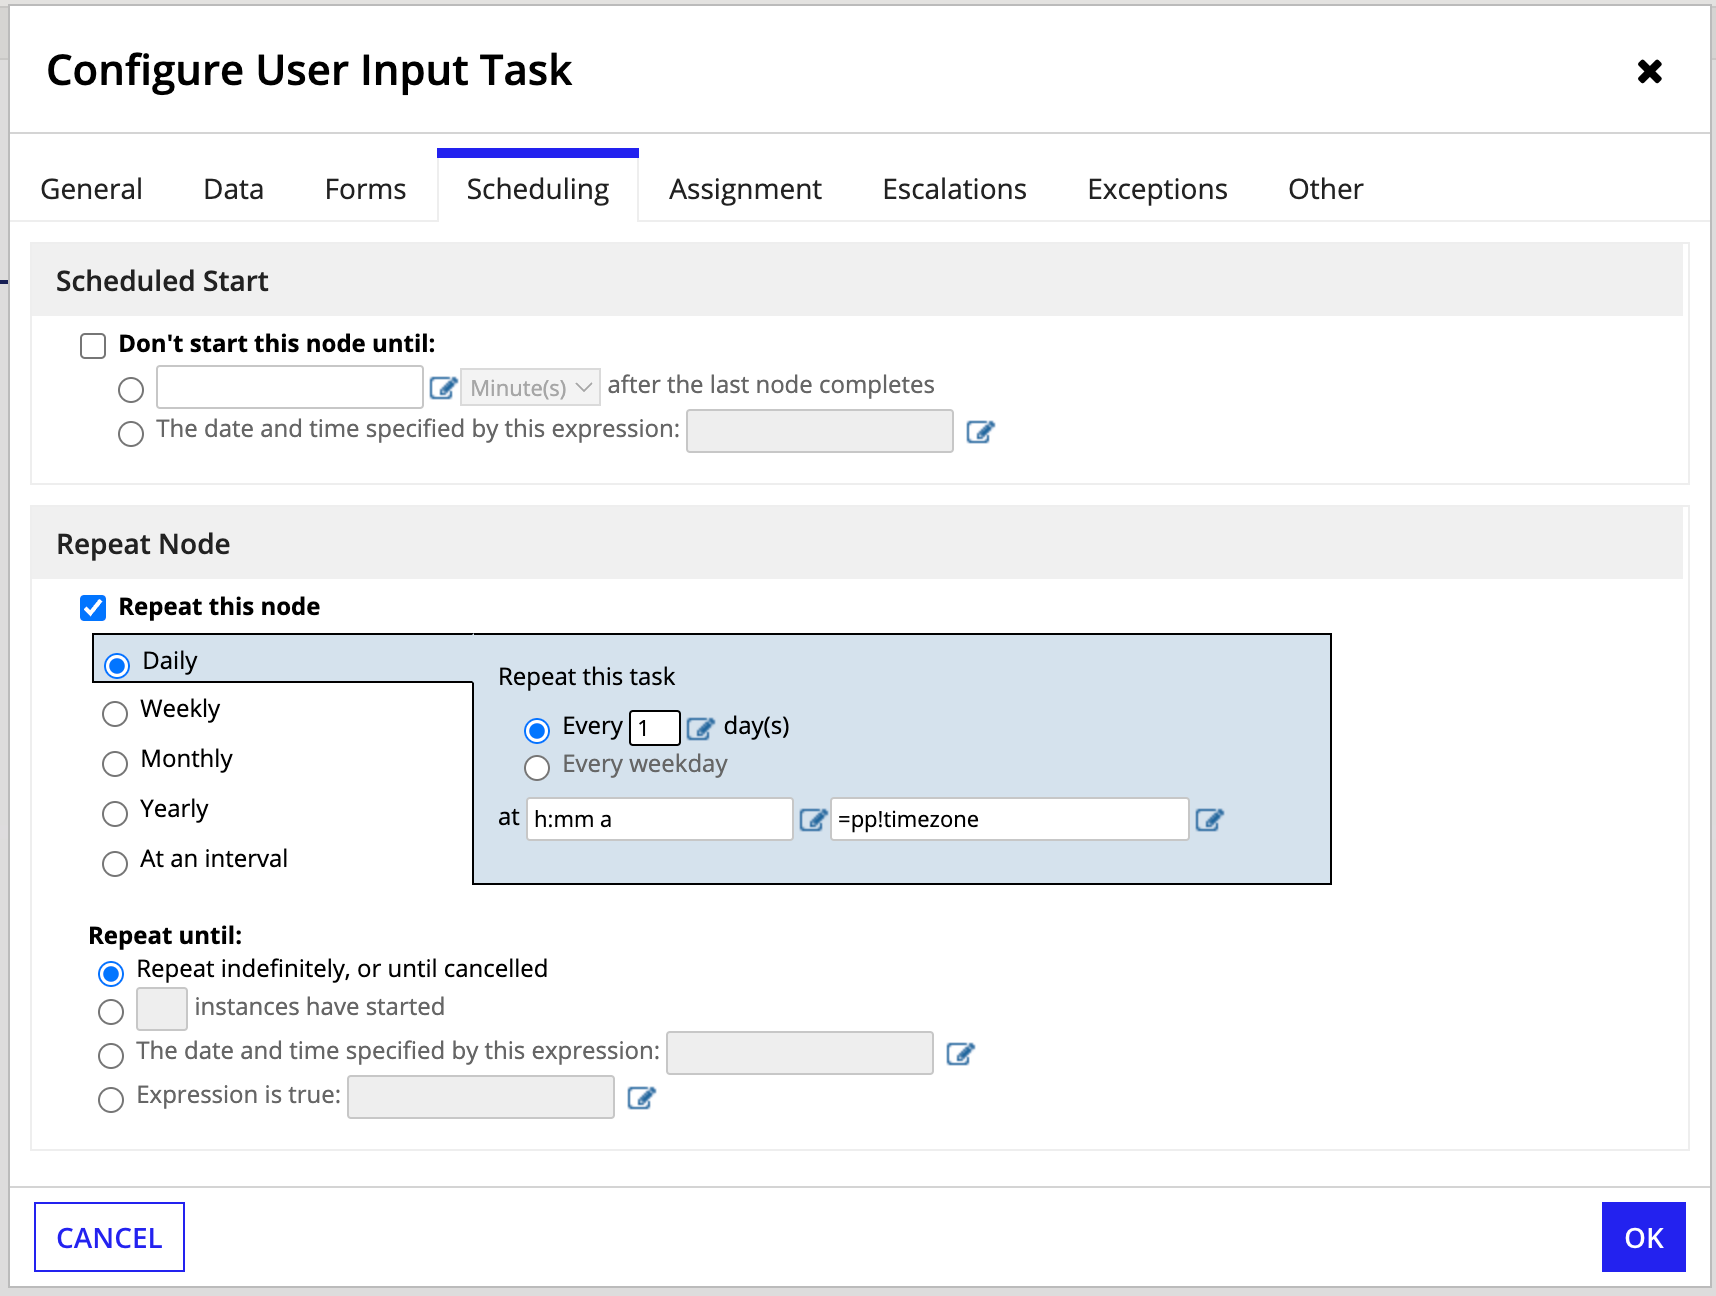Open expression editor for minutes delay field

443,387
